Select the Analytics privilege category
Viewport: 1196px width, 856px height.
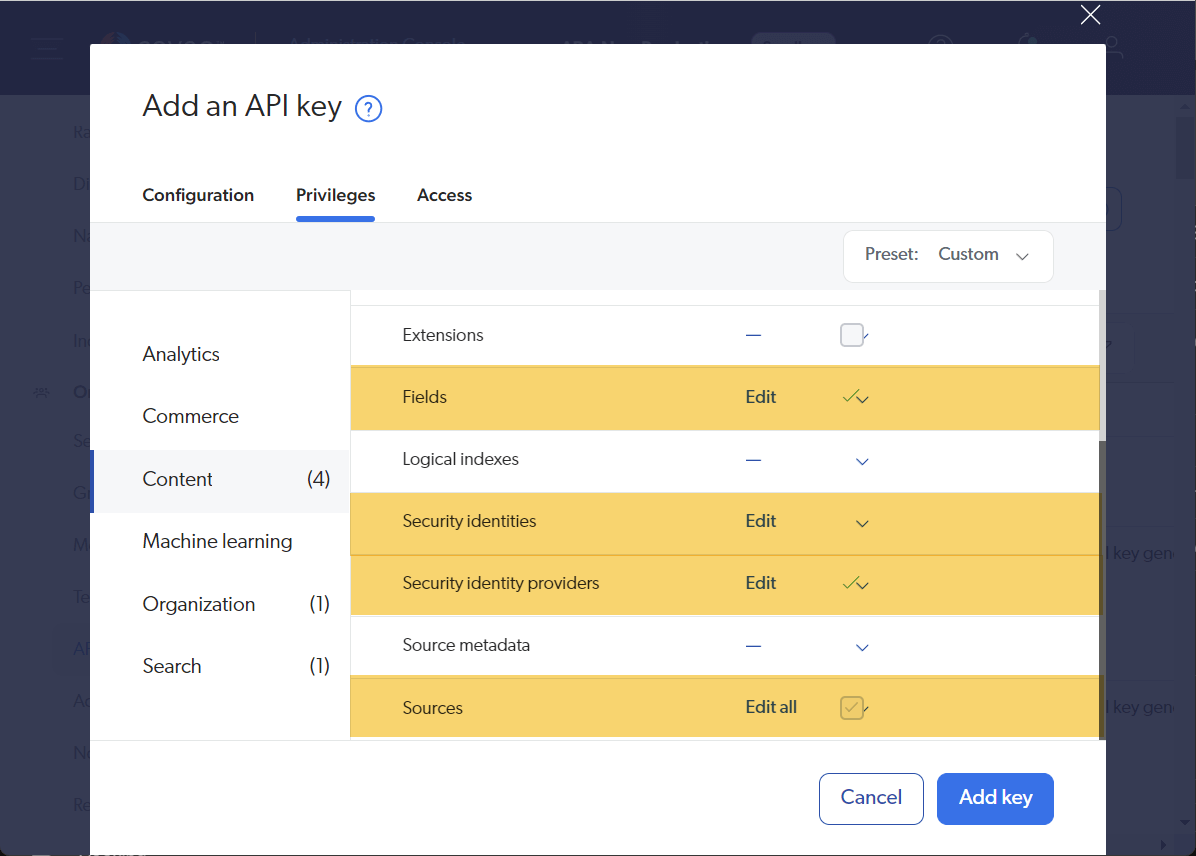181,355
